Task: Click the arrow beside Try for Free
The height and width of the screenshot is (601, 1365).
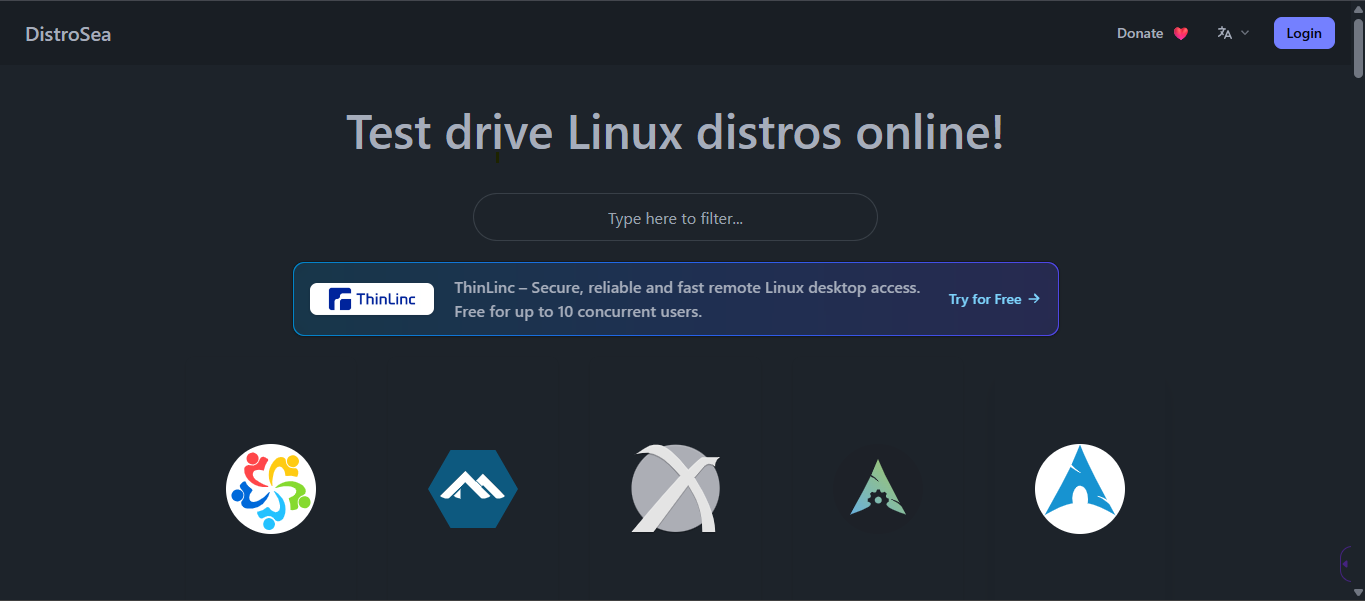Action: tap(1034, 299)
